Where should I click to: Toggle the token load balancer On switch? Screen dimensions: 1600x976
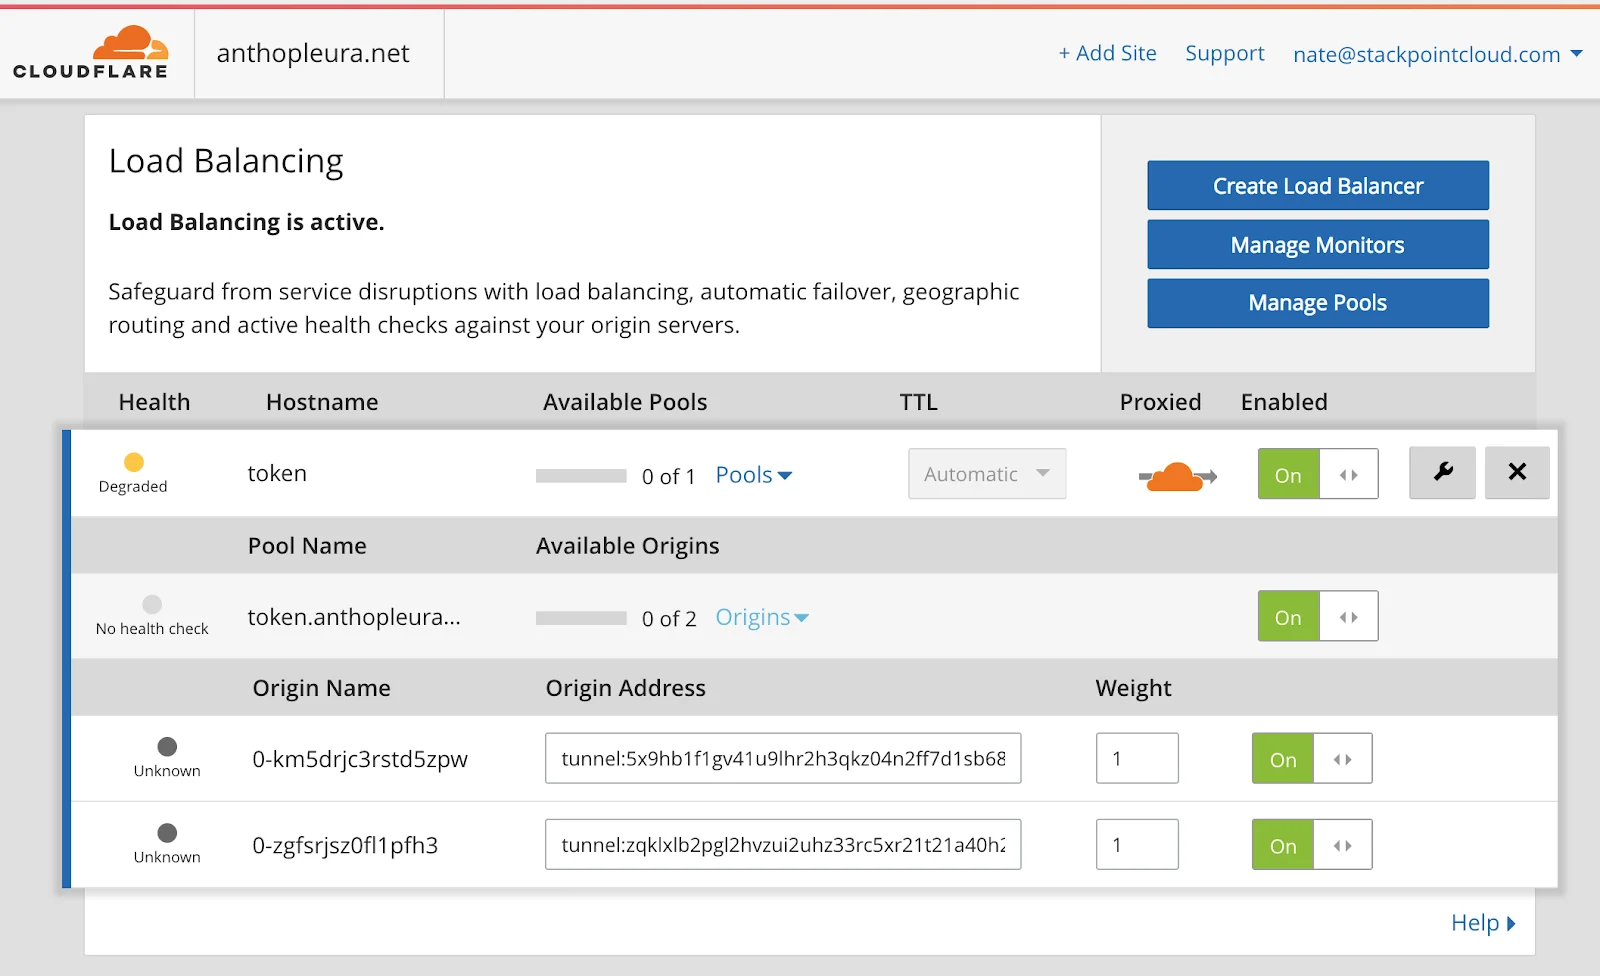click(x=1318, y=474)
